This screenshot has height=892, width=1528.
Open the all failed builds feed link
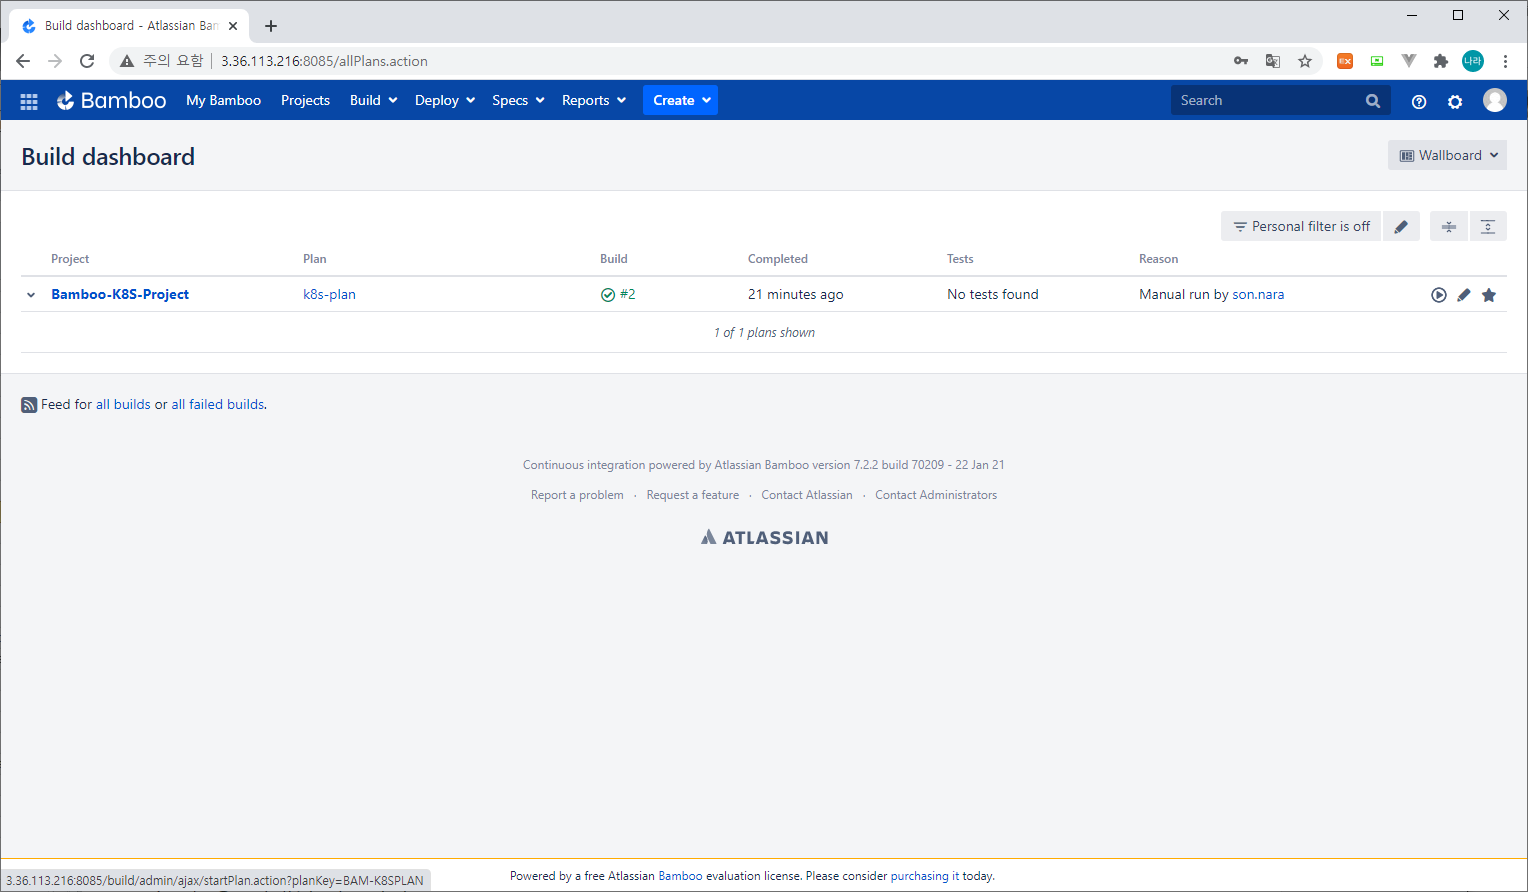[218, 405]
